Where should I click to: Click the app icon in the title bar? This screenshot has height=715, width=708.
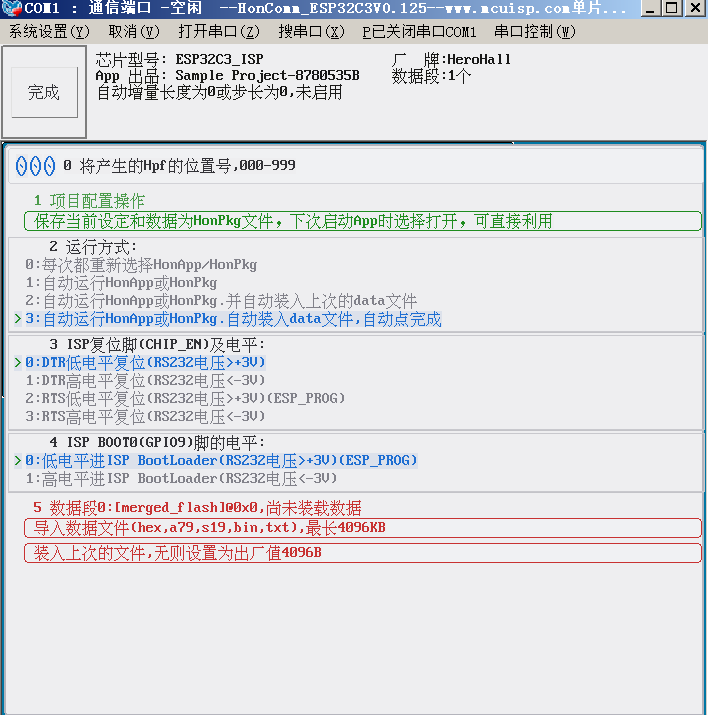click(11, 8)
